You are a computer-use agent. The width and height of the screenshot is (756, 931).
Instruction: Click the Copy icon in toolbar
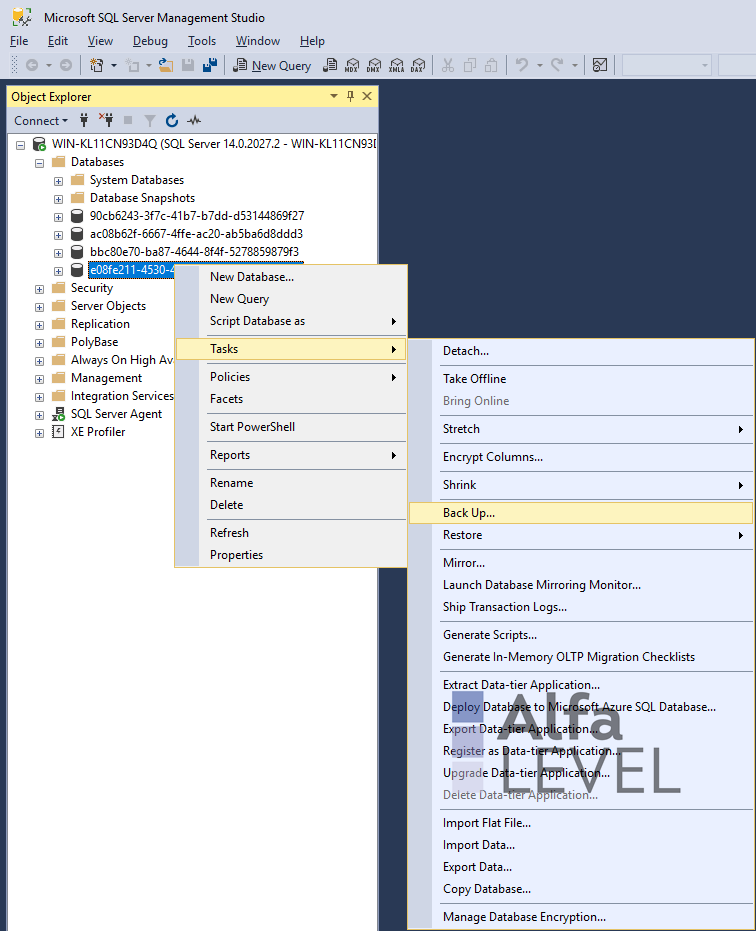pos(470,65)
